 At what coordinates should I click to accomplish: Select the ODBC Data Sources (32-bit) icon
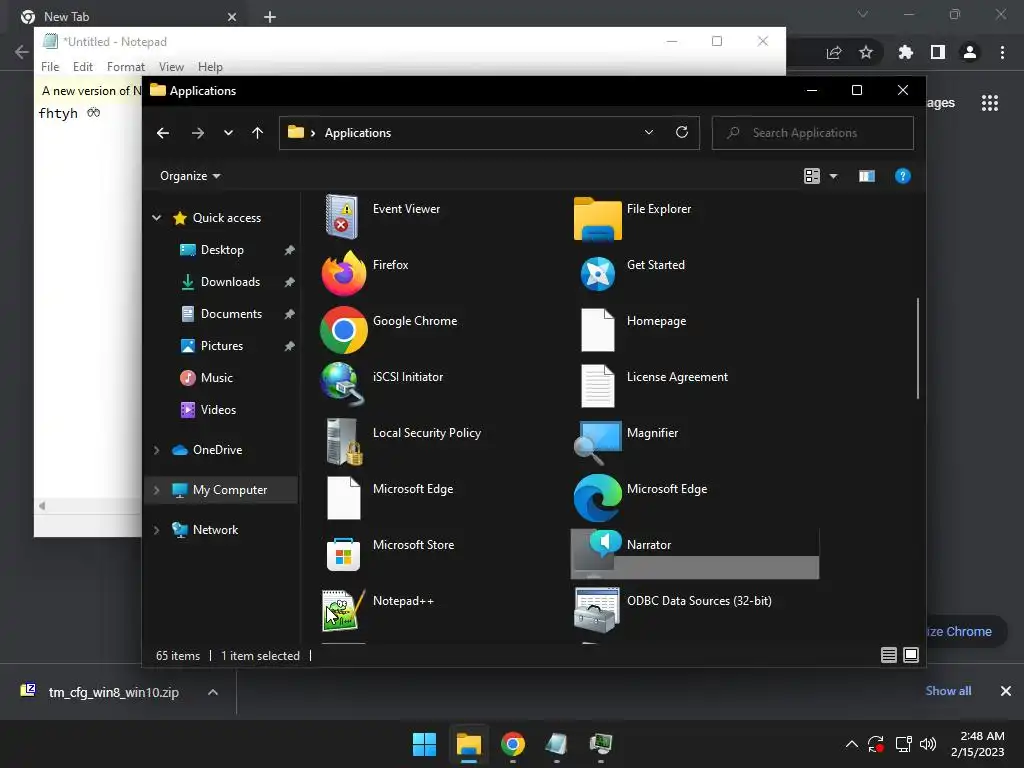pos(598,610)
